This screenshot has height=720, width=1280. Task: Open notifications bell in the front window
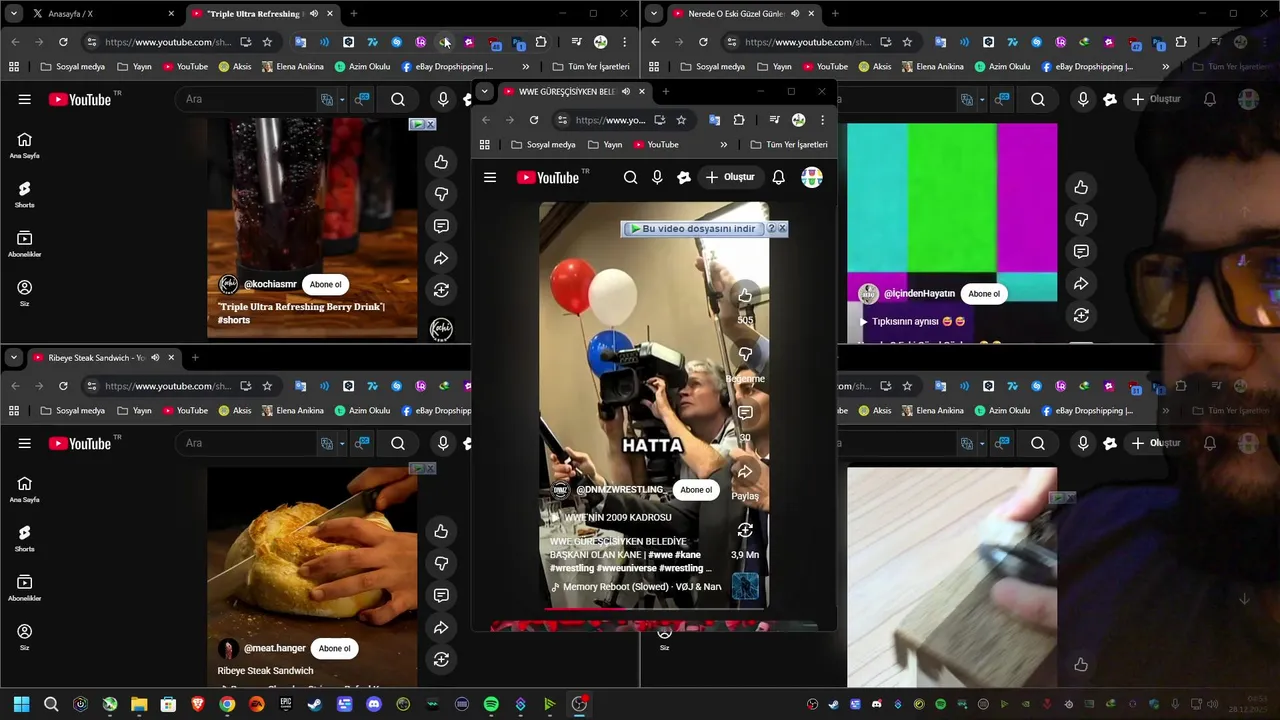pos(778,177)
